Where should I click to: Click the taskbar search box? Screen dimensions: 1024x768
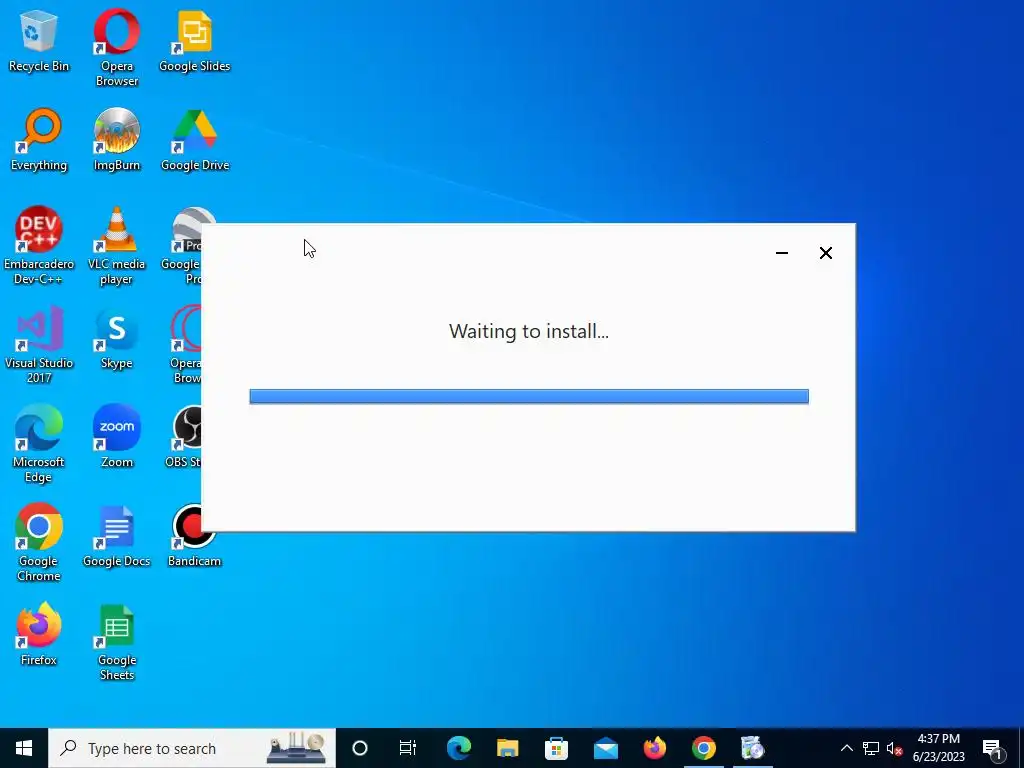[x=192, y=748]
